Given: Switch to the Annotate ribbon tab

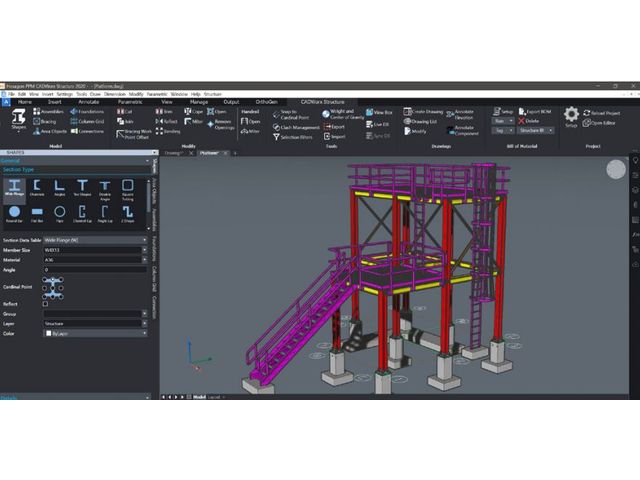Looking at the screenshot, I should [88, 101].
